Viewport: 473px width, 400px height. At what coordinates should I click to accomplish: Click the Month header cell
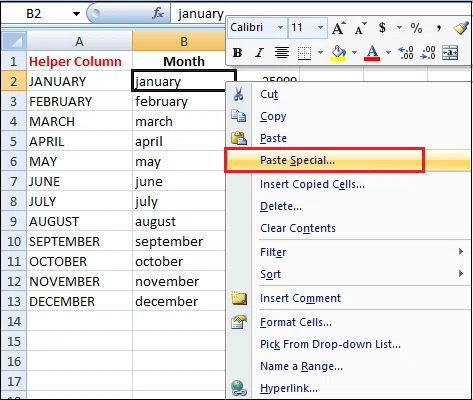pyautogui.click(x=184, y=61)
